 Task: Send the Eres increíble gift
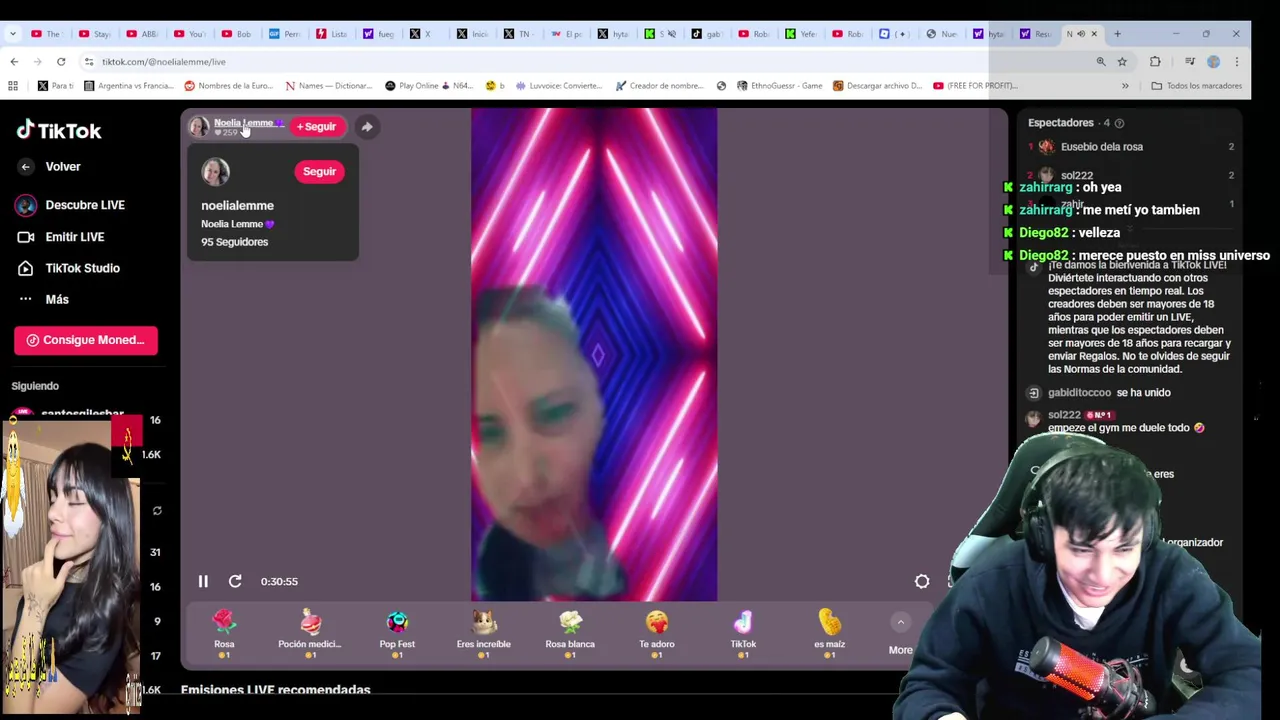(x=484, y=633)
